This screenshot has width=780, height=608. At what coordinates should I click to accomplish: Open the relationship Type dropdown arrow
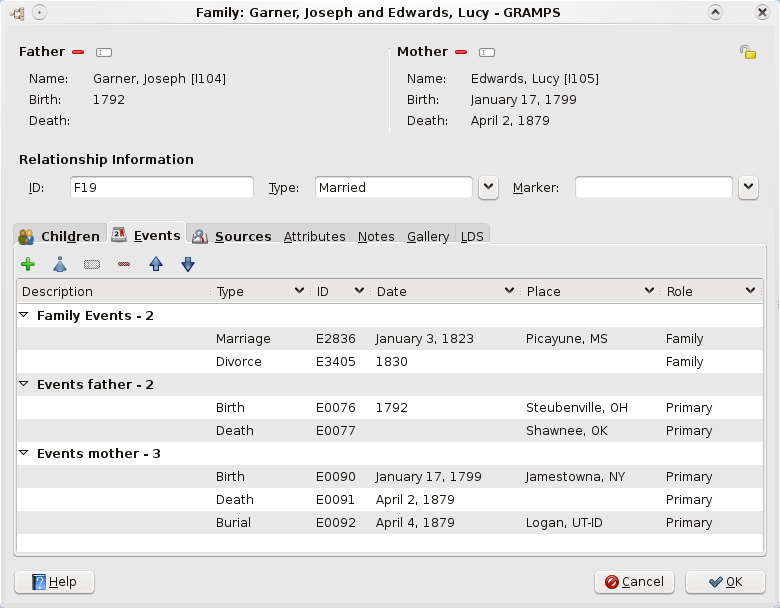coord(488,188)
